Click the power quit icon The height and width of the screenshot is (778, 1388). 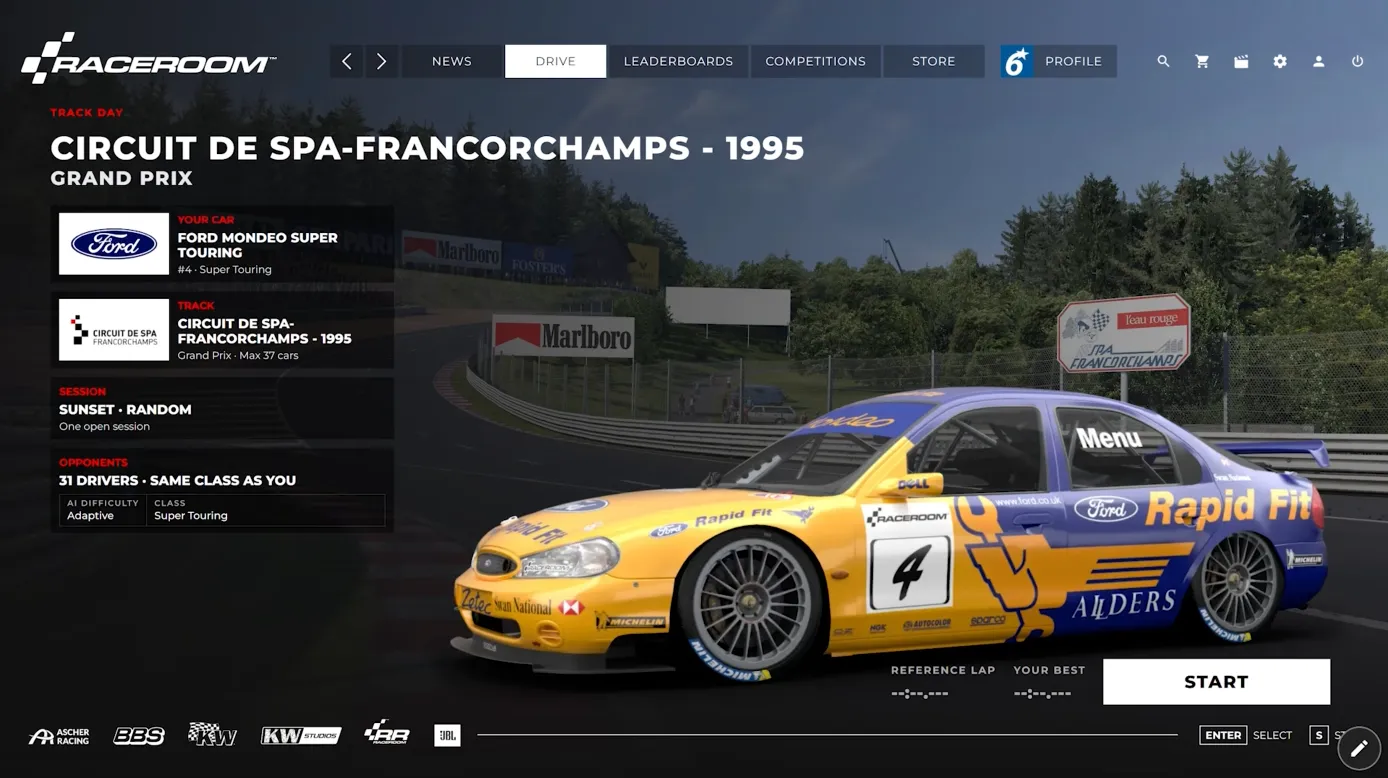coord(1357,61)
